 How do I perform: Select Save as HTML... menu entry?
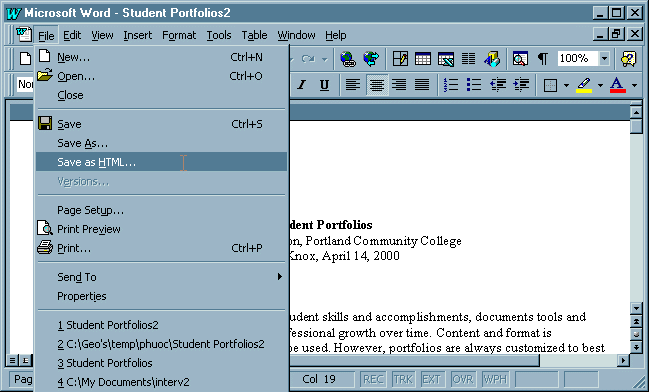coord(161,162)
